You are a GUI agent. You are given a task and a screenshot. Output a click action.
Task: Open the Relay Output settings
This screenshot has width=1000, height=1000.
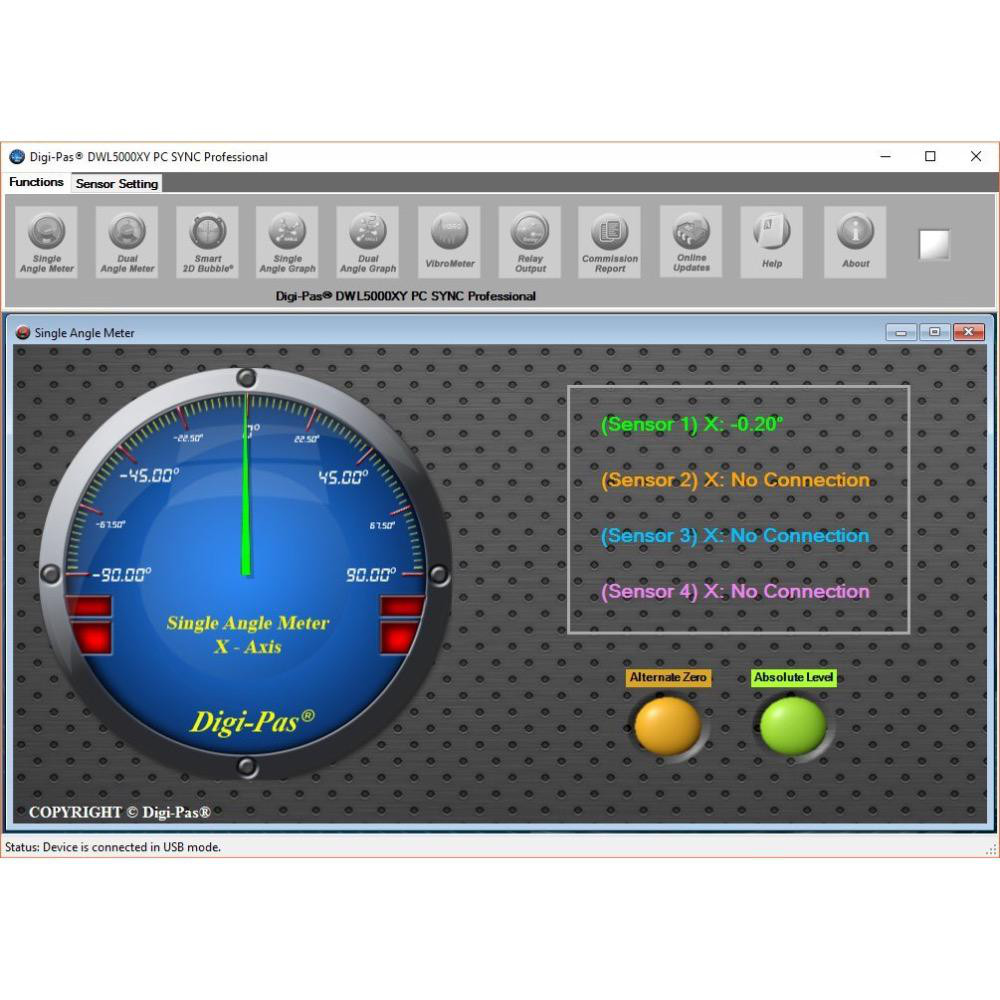[x=529, y=241]
